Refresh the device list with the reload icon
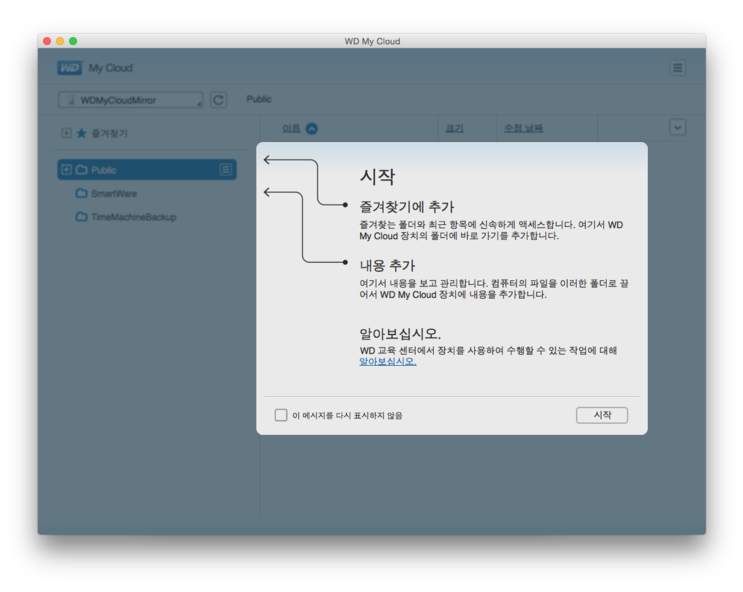Viewport: 743px width, 592px height. pos(218,100)
